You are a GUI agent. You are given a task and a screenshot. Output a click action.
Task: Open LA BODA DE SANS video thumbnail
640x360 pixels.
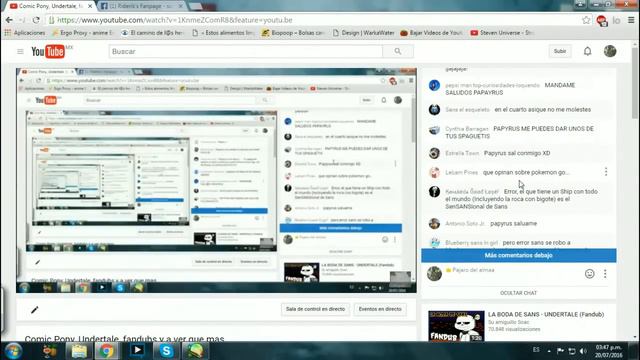(456, 326)
